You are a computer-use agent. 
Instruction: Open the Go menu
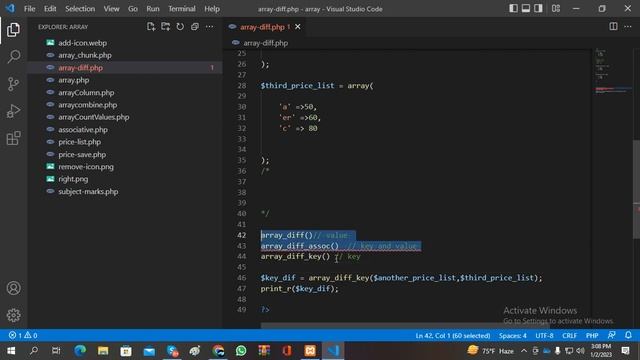[133, 9]
